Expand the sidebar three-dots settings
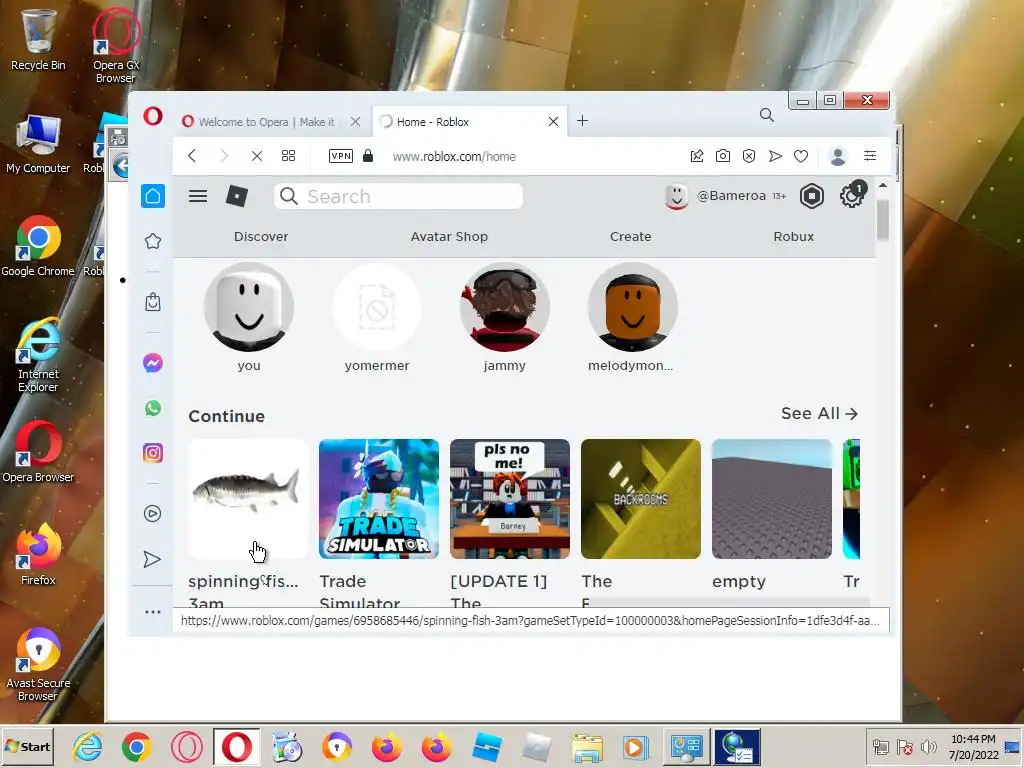 click(153, 612)
